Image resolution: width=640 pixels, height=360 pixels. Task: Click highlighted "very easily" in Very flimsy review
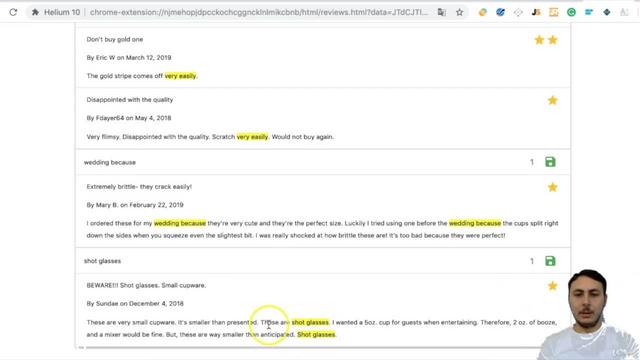tap(252, 137)
